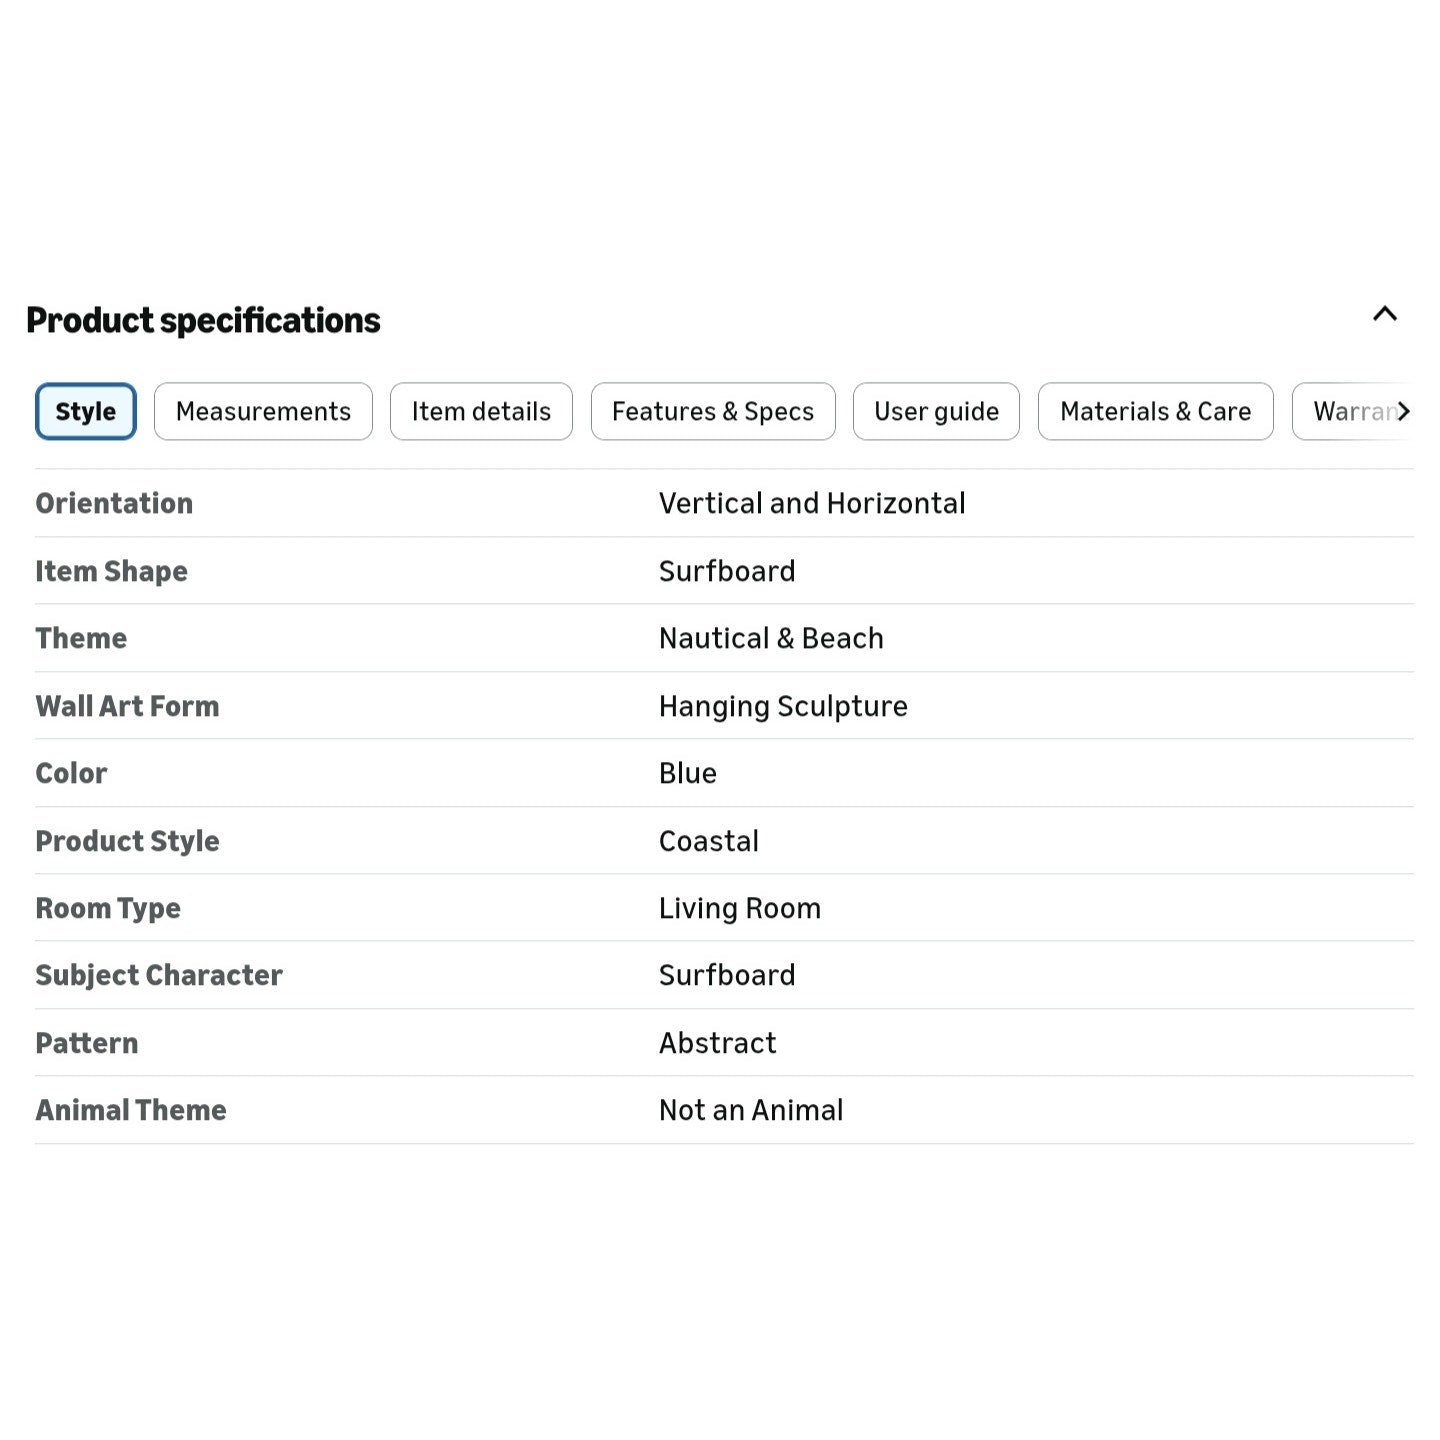The height and width of the screenshot is (1440, 1440).
Task: Click the Not an Animal value
Action: (751, 1110)
